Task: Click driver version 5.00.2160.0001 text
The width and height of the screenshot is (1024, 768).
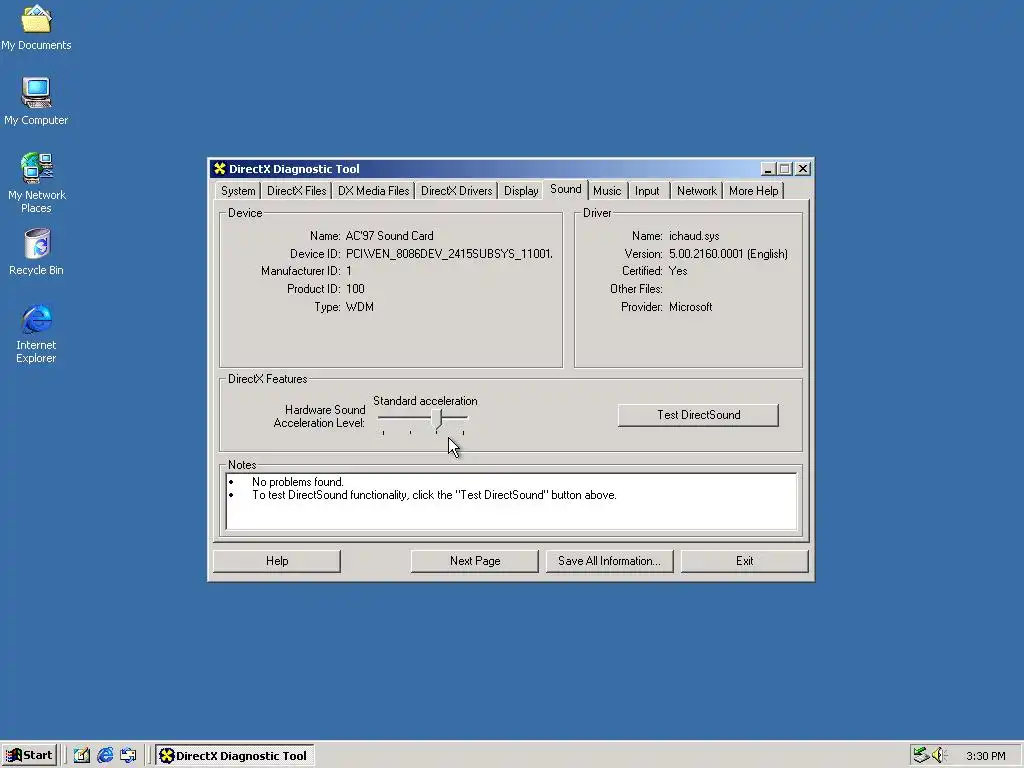Action: tap(728, 254)
